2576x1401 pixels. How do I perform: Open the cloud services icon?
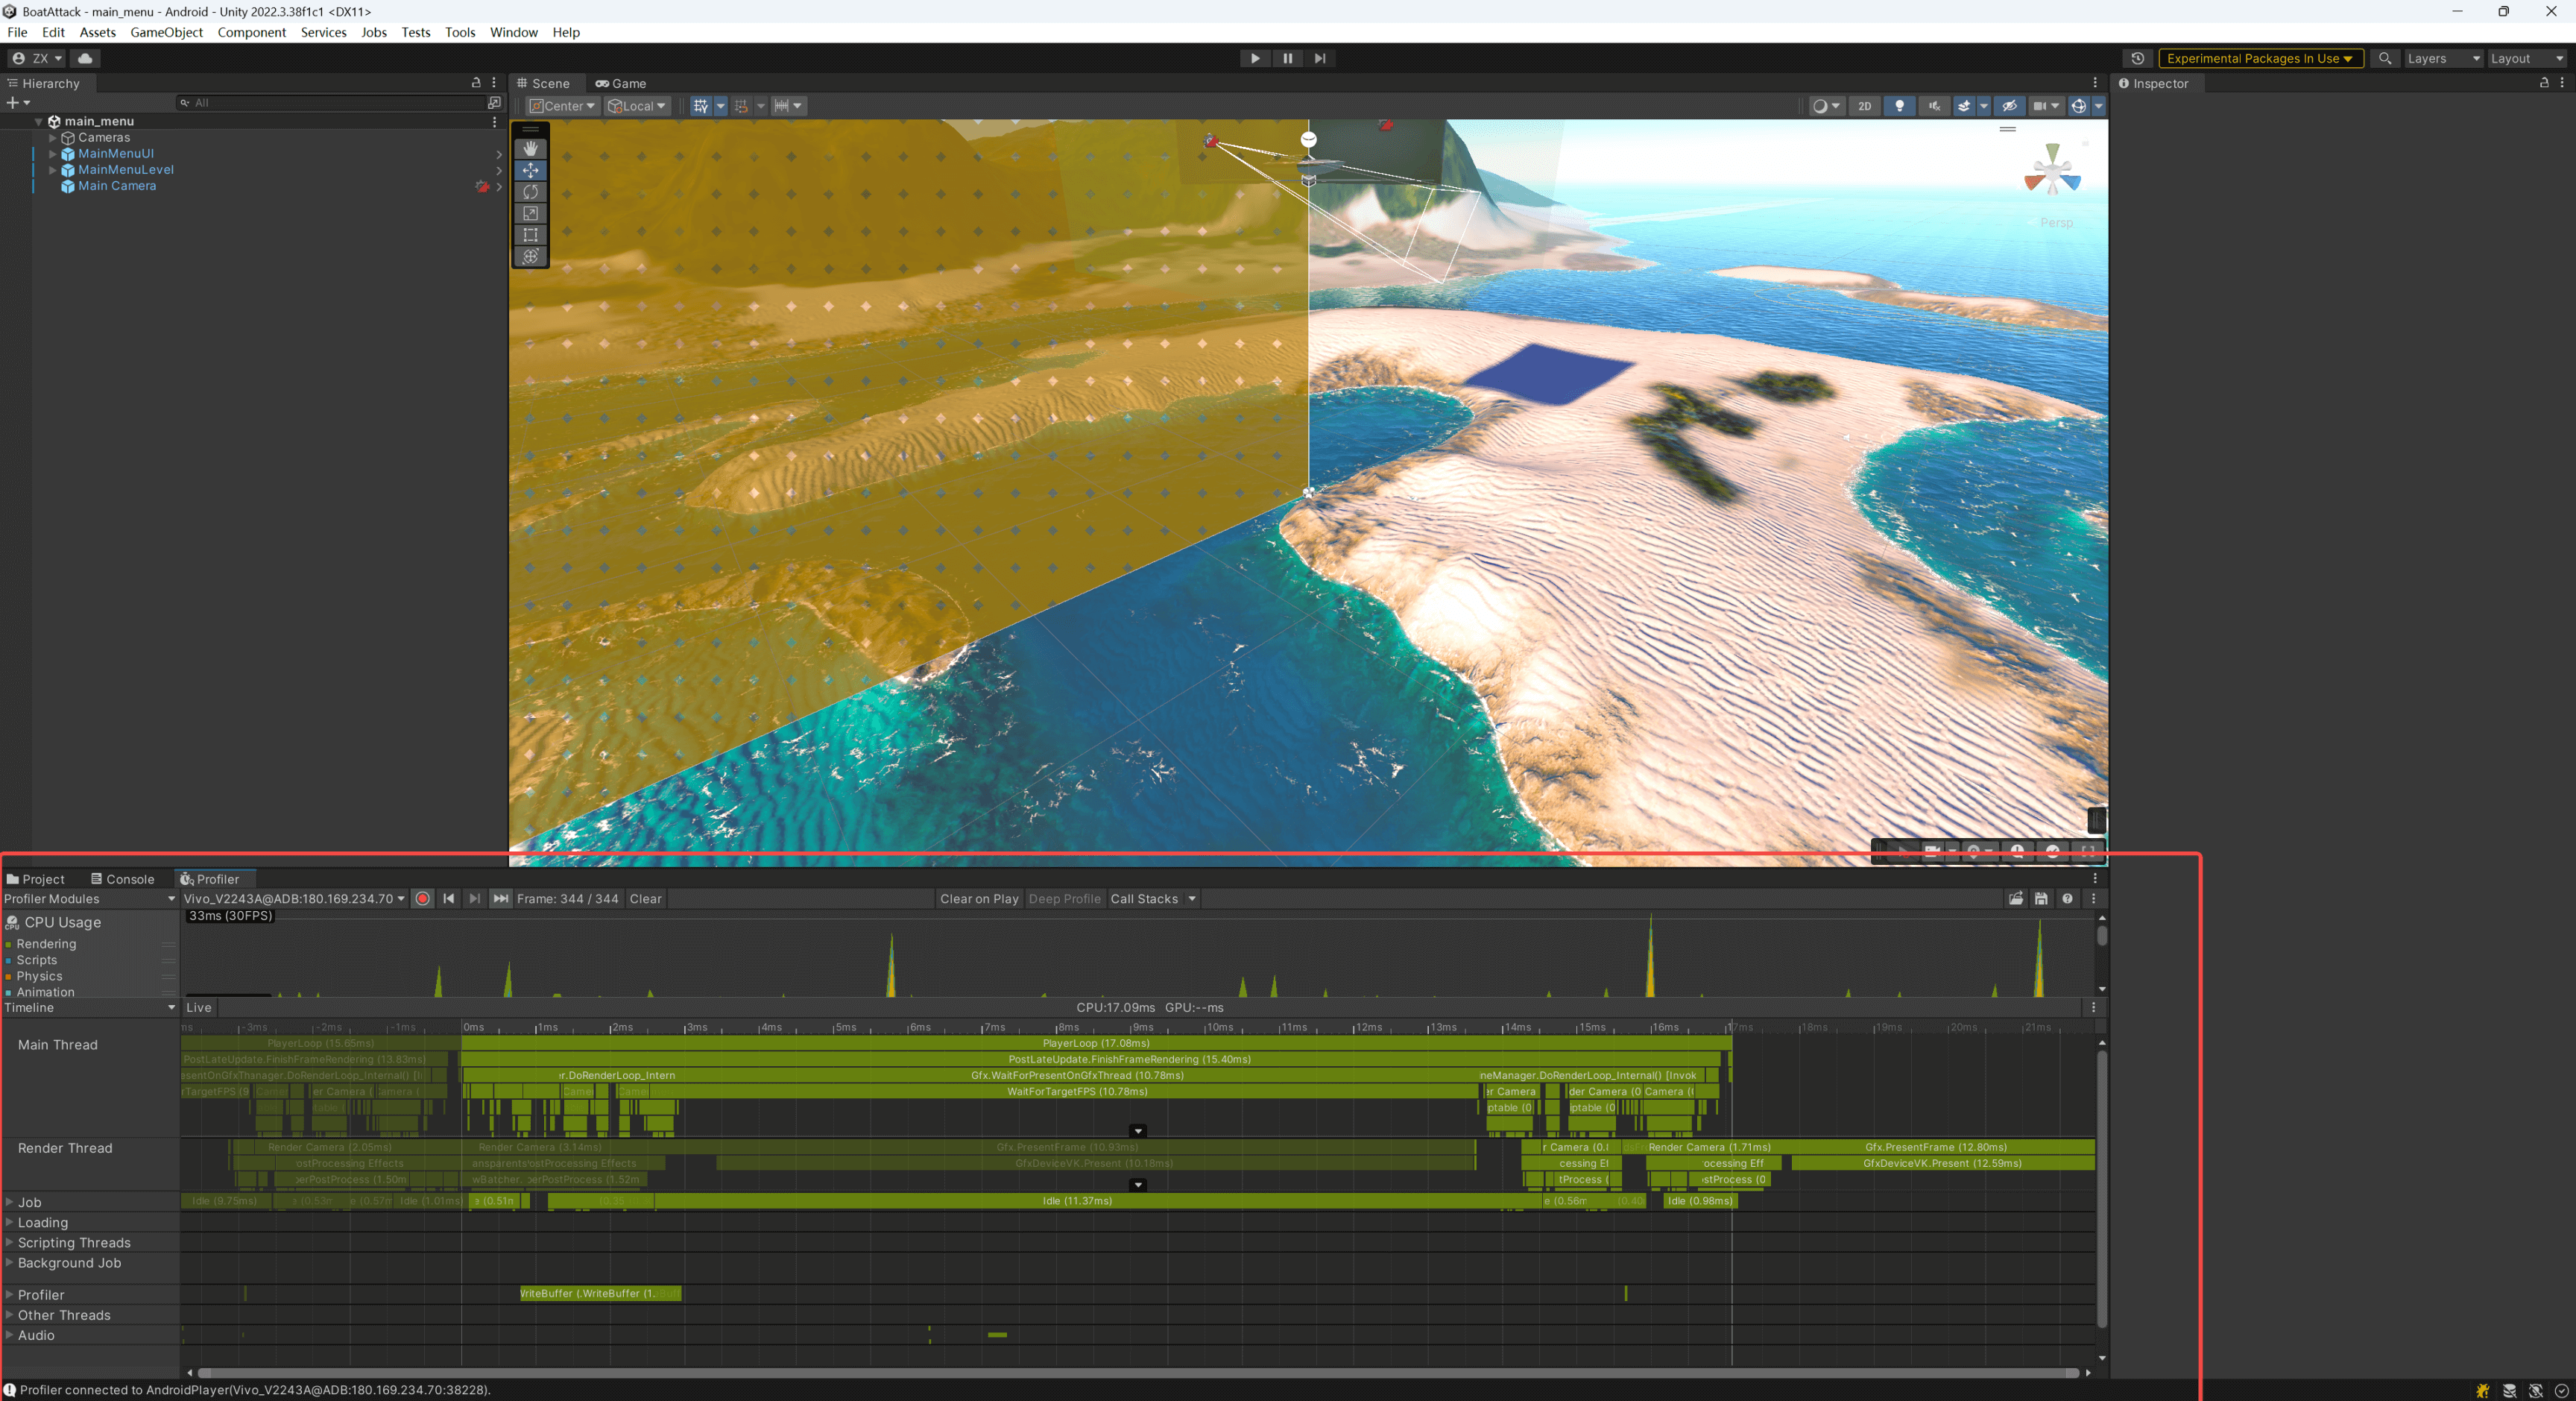point(85,58)
